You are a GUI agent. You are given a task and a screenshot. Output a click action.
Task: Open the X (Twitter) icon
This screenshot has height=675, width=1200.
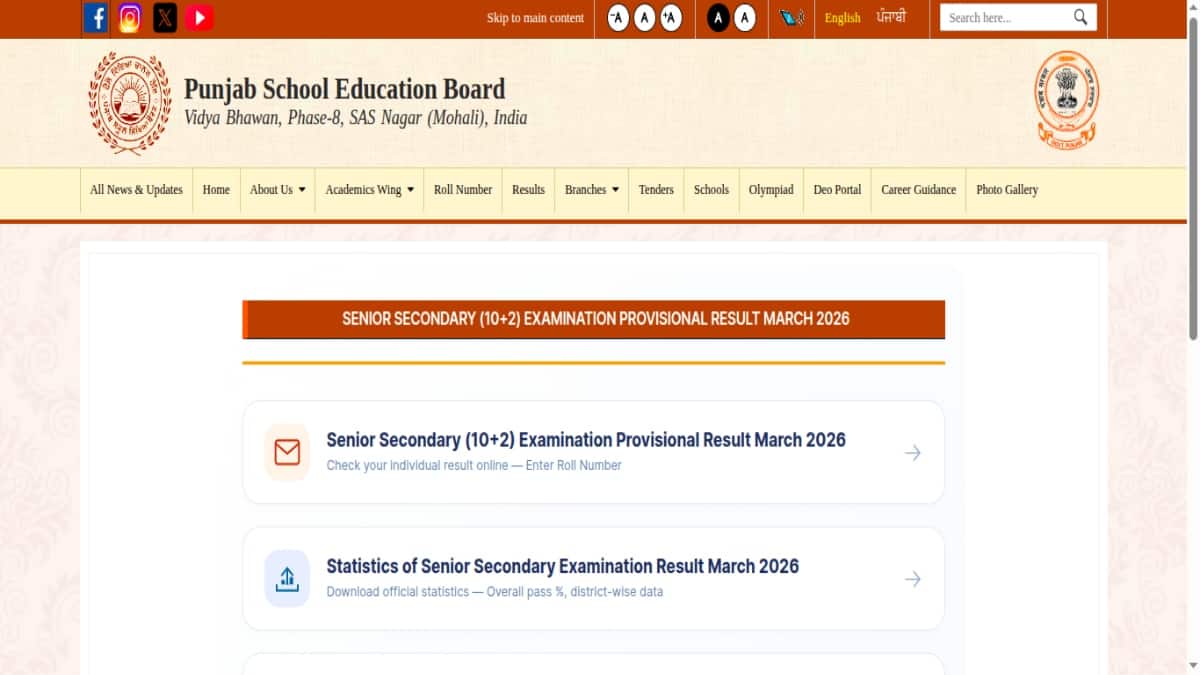(165, 18)
